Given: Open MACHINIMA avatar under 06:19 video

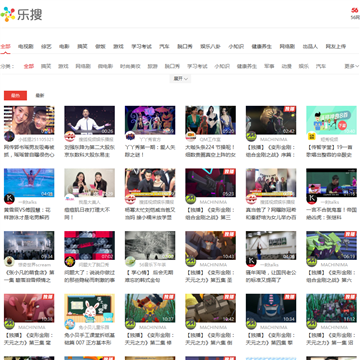Looking at the screenshot, I should [312, 262].
